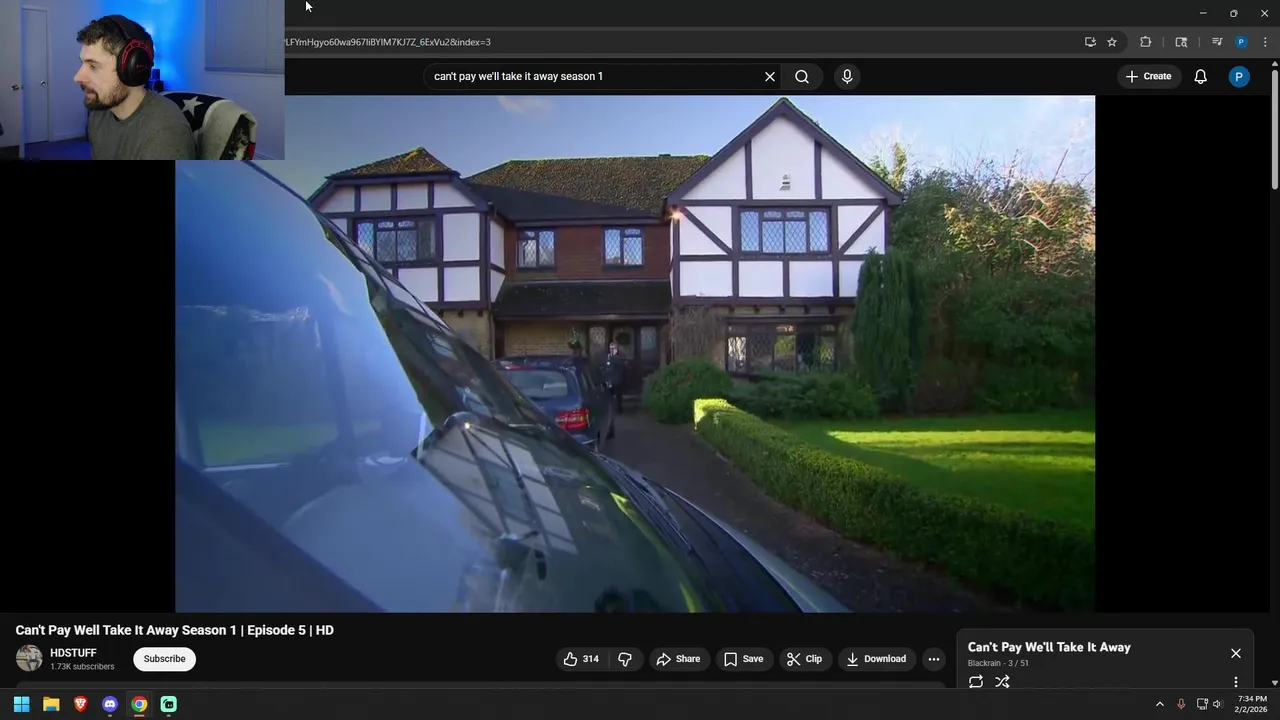
Task: Toggle playlist shuffle
Action: coord(1002,682)
